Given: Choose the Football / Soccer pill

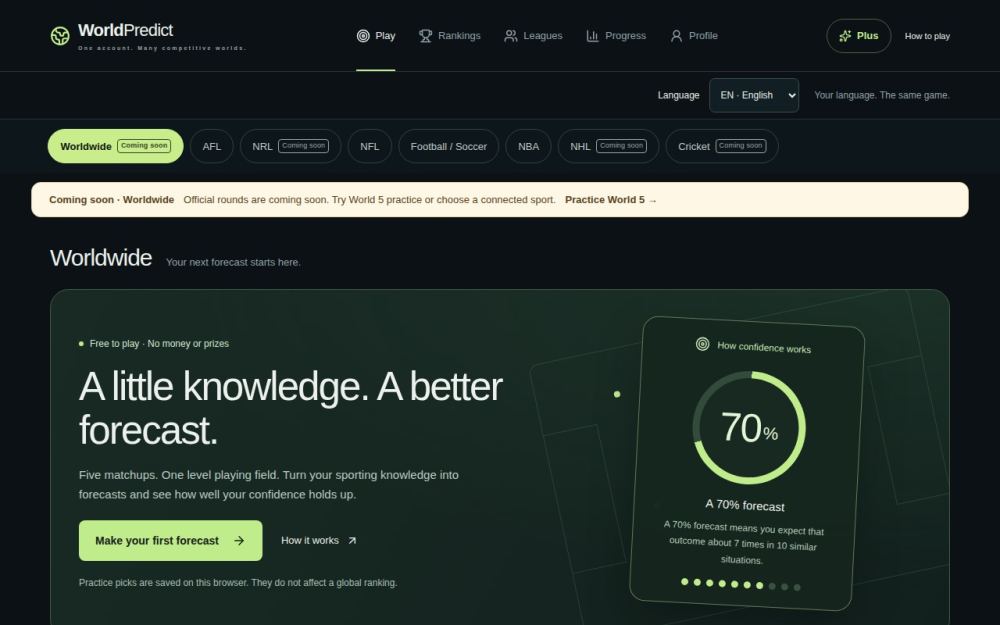Looking at the screenshot, I should point(448,146).
